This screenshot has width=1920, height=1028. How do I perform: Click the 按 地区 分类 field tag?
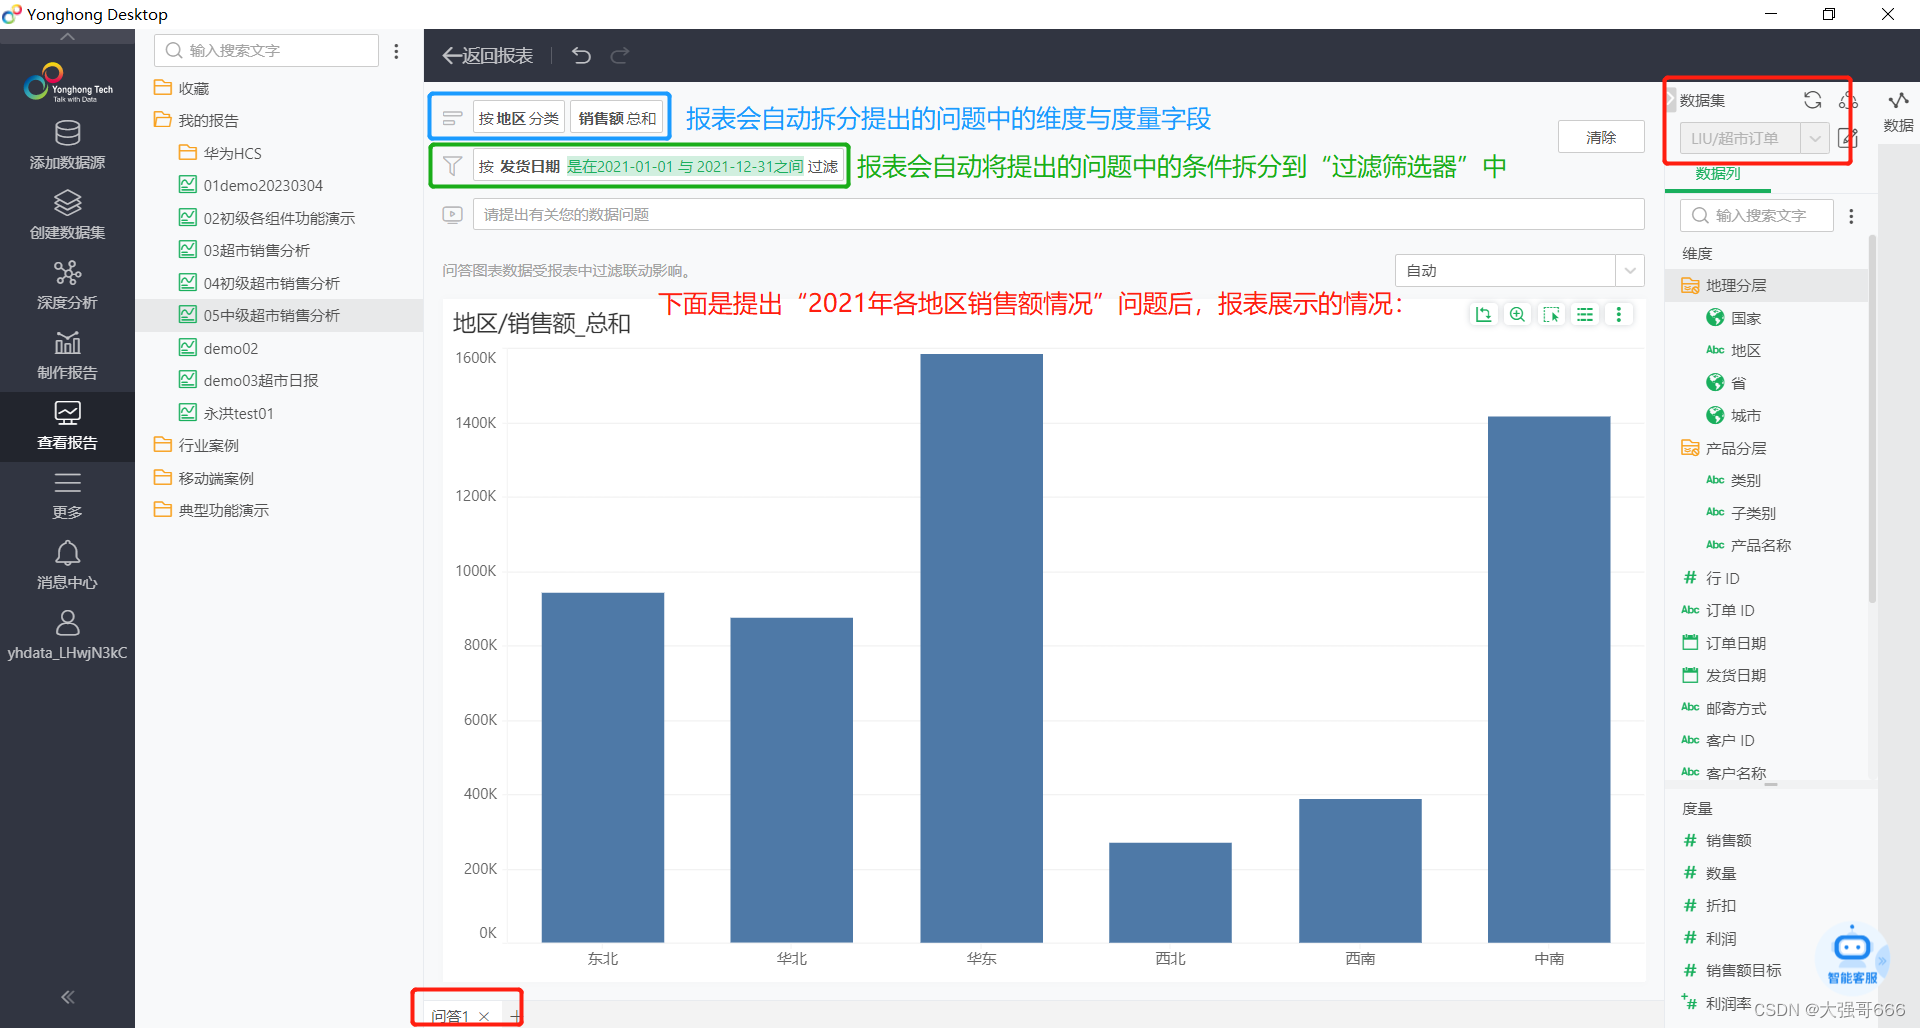click(519, 118)
